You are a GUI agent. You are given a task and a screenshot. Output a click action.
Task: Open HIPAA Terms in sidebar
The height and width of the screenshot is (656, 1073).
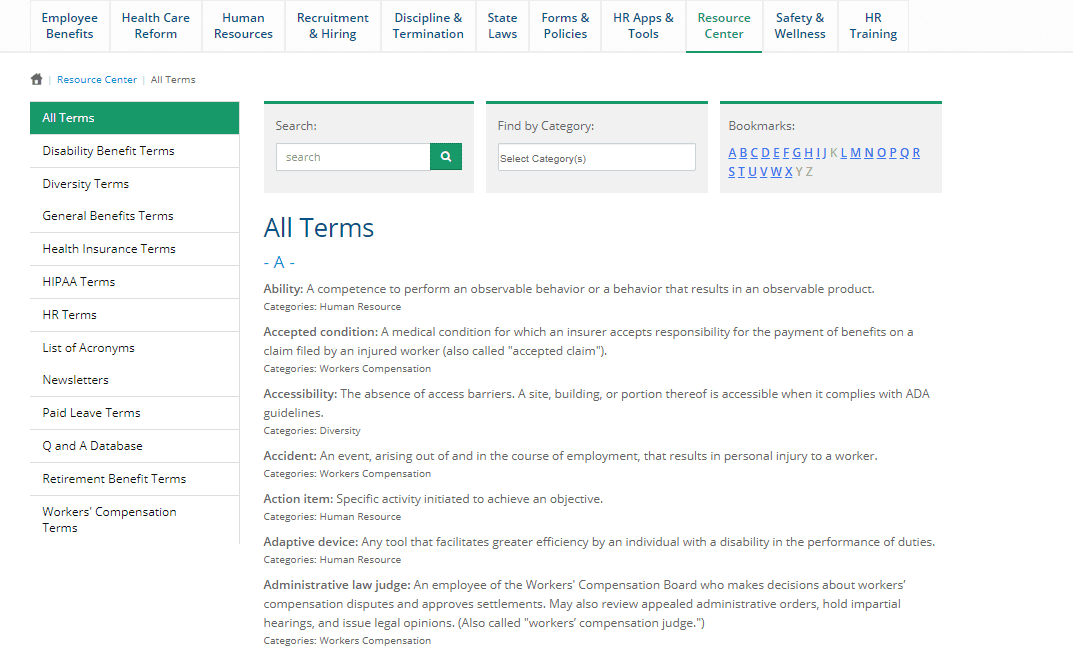pos(135,281)
